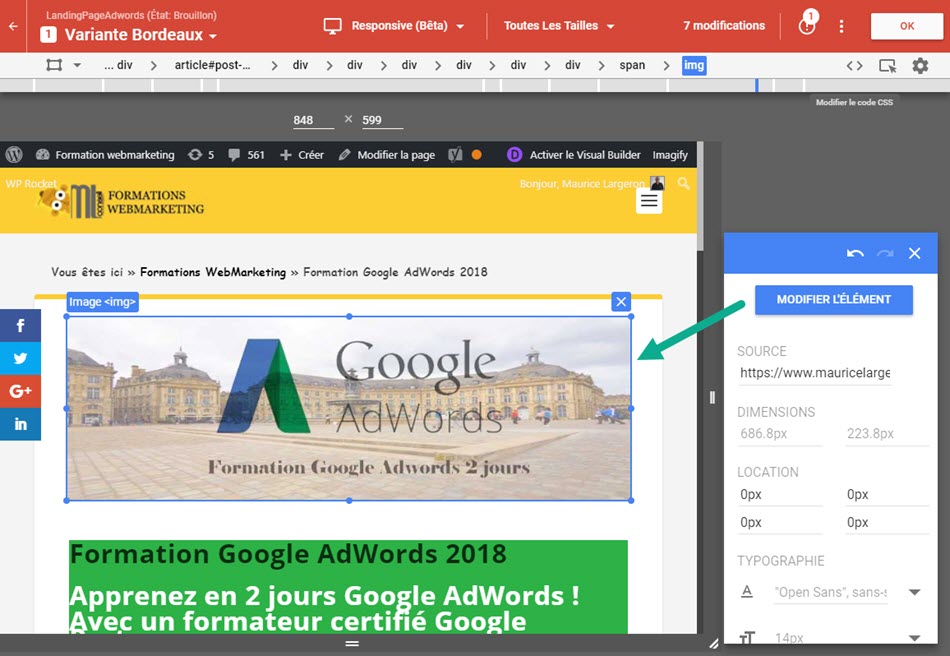Click the font family underlined A icon

click(747, 591)
